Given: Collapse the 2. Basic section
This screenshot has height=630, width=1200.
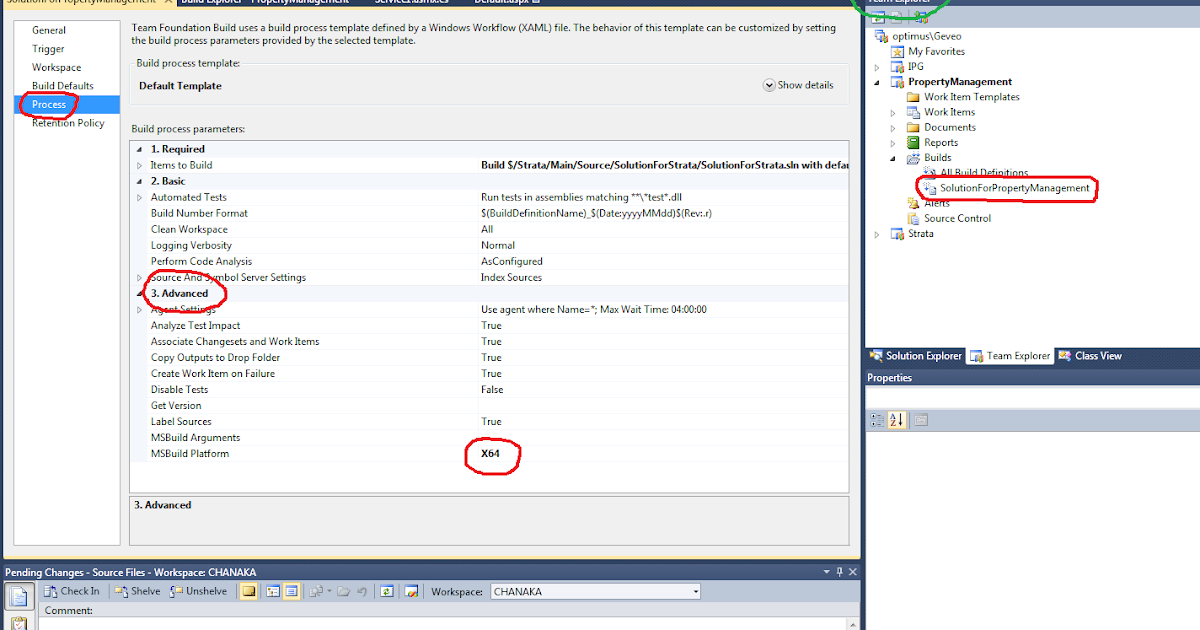Looking at the screenshot, I should click(x=138, y=181).
